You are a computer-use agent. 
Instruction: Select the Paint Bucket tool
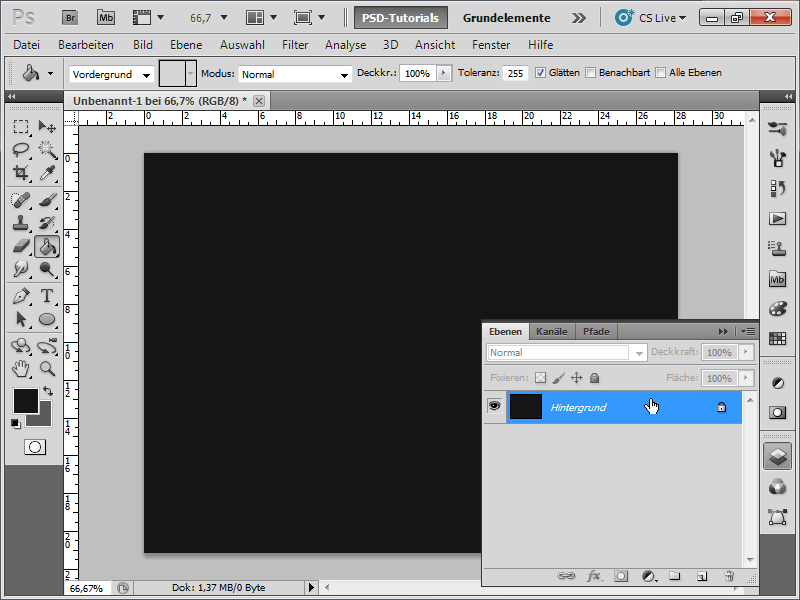(47, 247)
